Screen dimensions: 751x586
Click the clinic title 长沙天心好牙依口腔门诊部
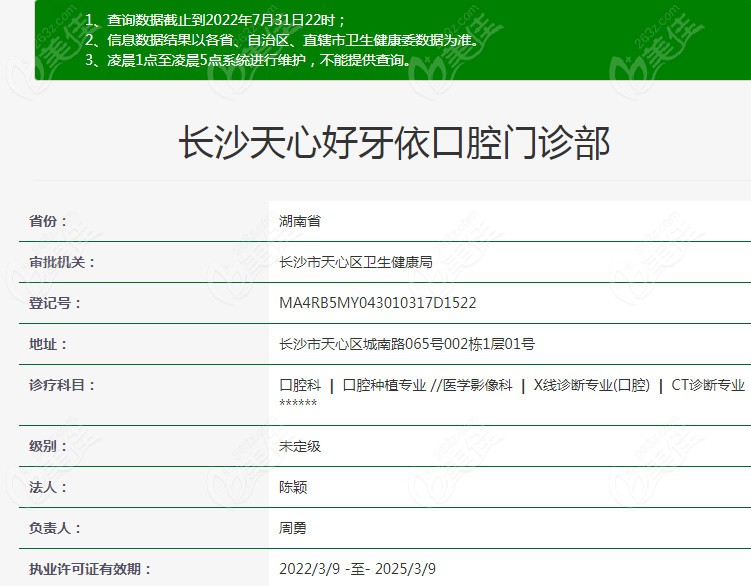tap(393, 144)
